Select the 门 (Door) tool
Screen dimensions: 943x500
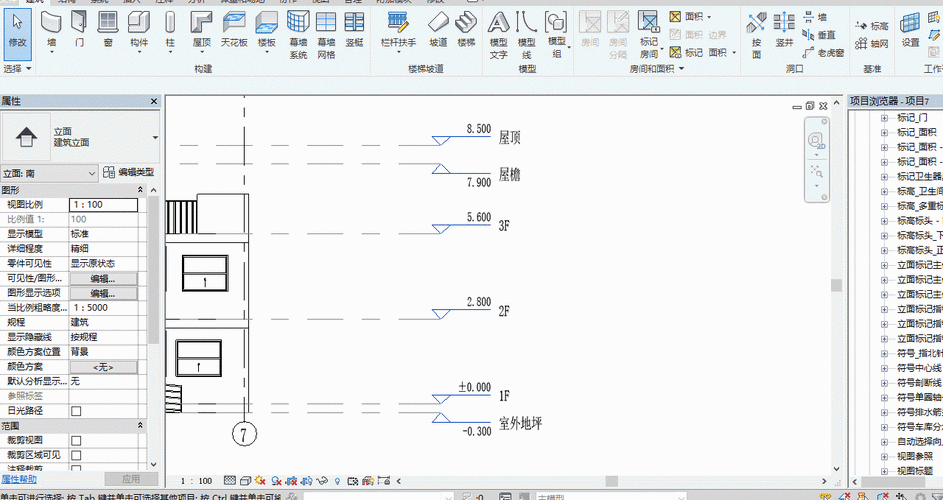[x=79, y=29]
